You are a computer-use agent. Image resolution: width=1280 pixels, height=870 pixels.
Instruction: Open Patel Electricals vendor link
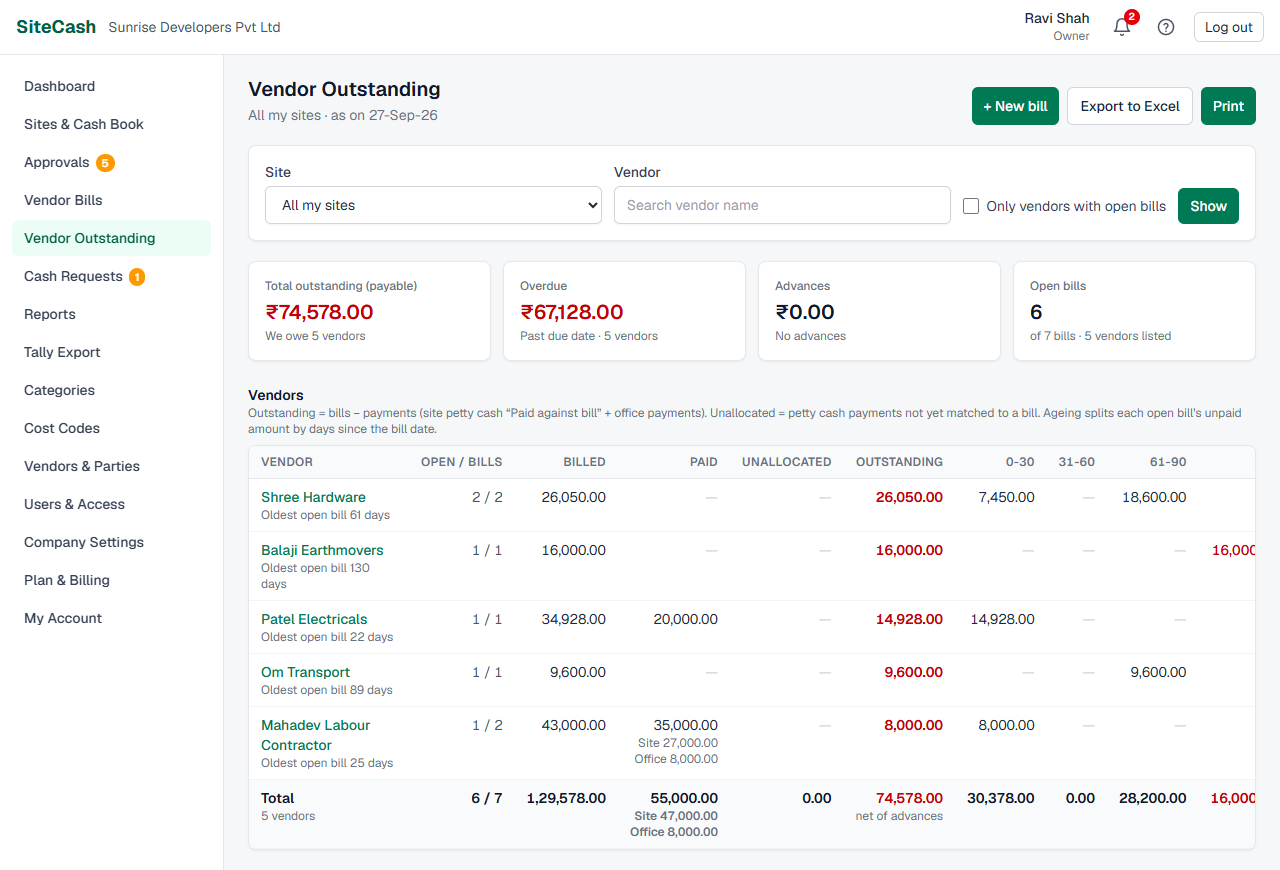coord(314,619)
